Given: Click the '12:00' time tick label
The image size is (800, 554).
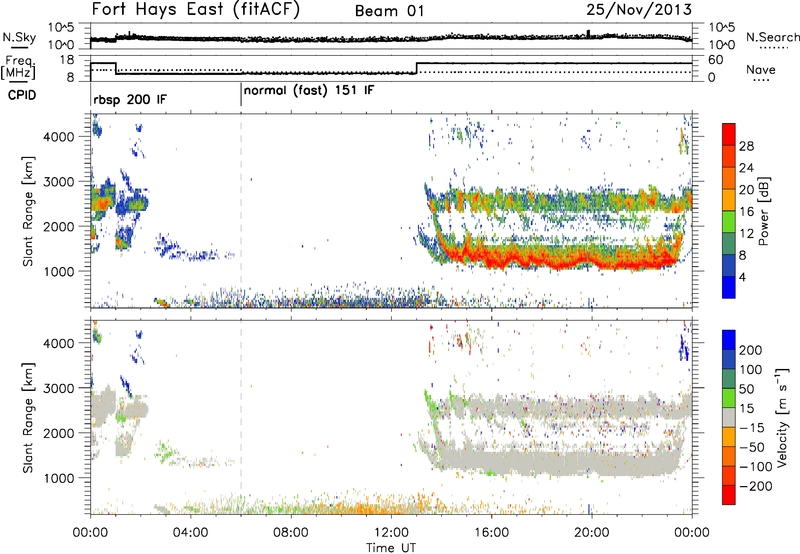Looking at the screenshot, I should (391, 533).
